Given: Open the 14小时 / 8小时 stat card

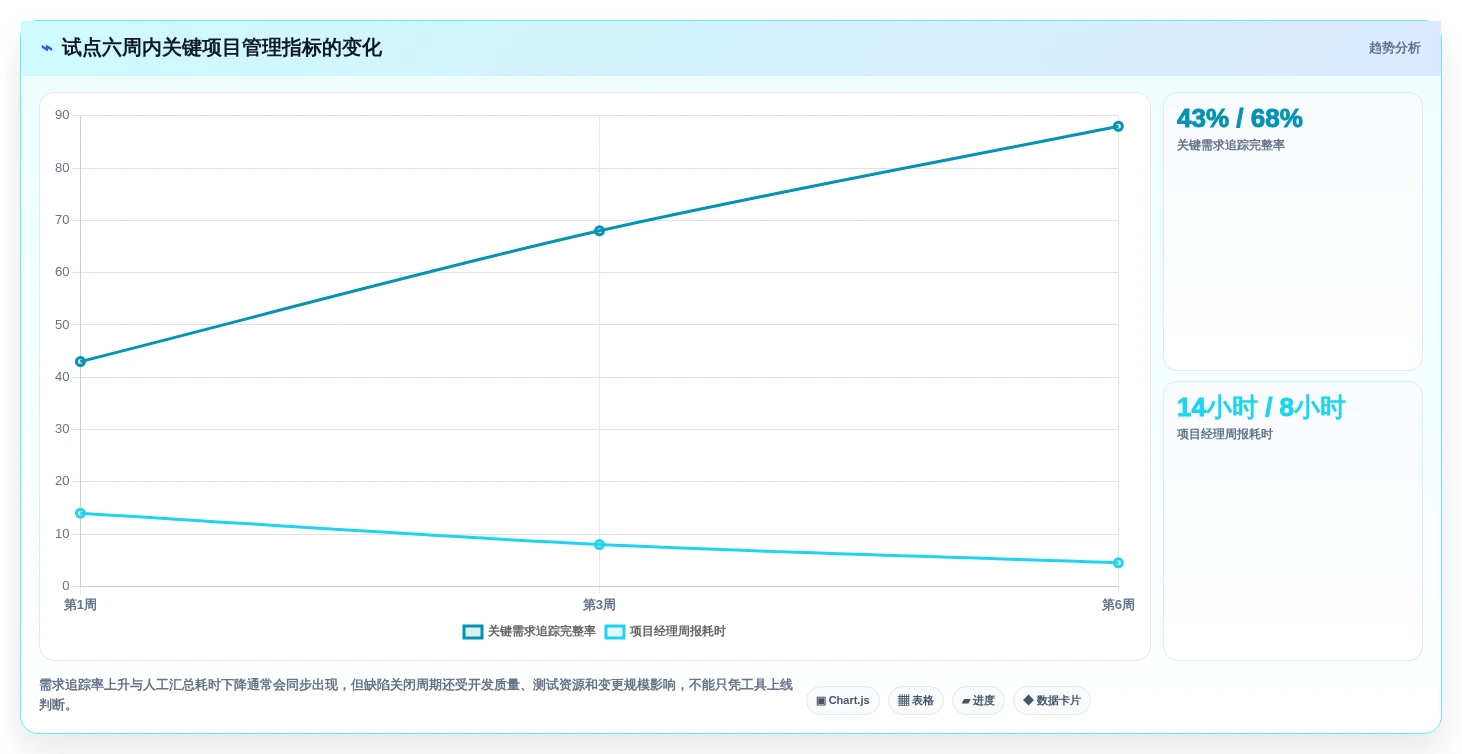Looking at the screenshot, I should [1293, 521].
